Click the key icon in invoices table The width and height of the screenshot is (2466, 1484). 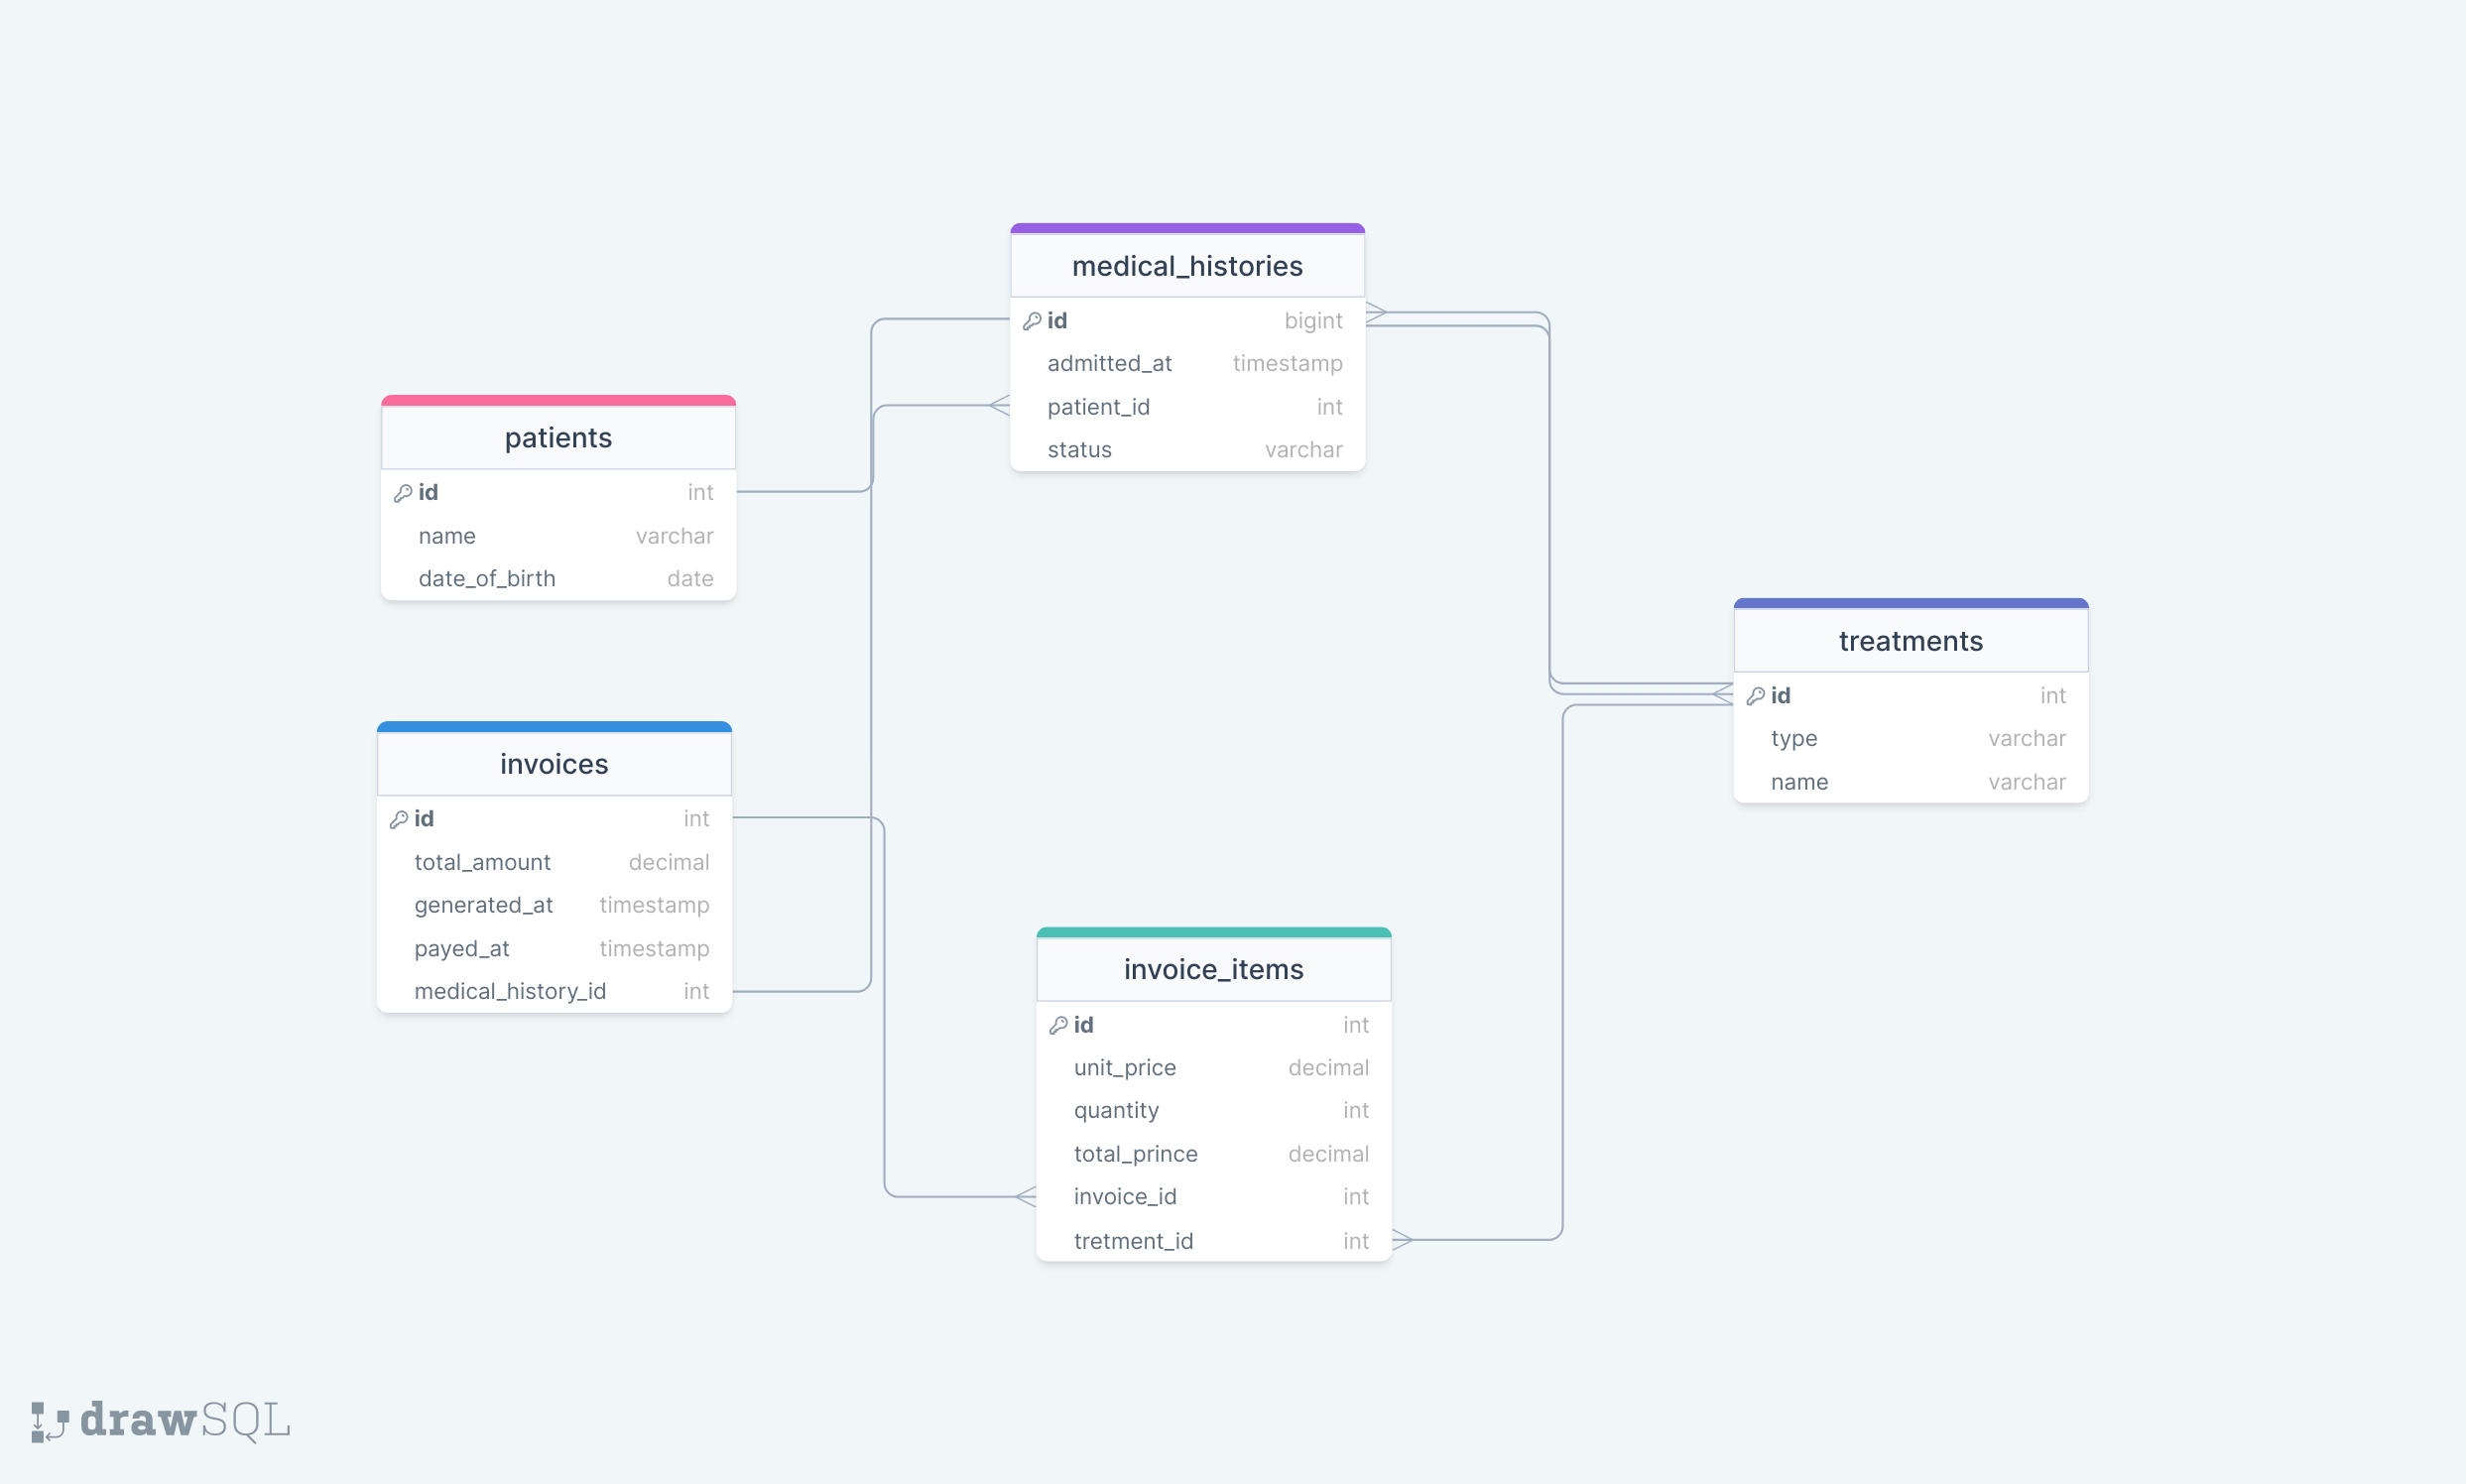pos(399,819)
